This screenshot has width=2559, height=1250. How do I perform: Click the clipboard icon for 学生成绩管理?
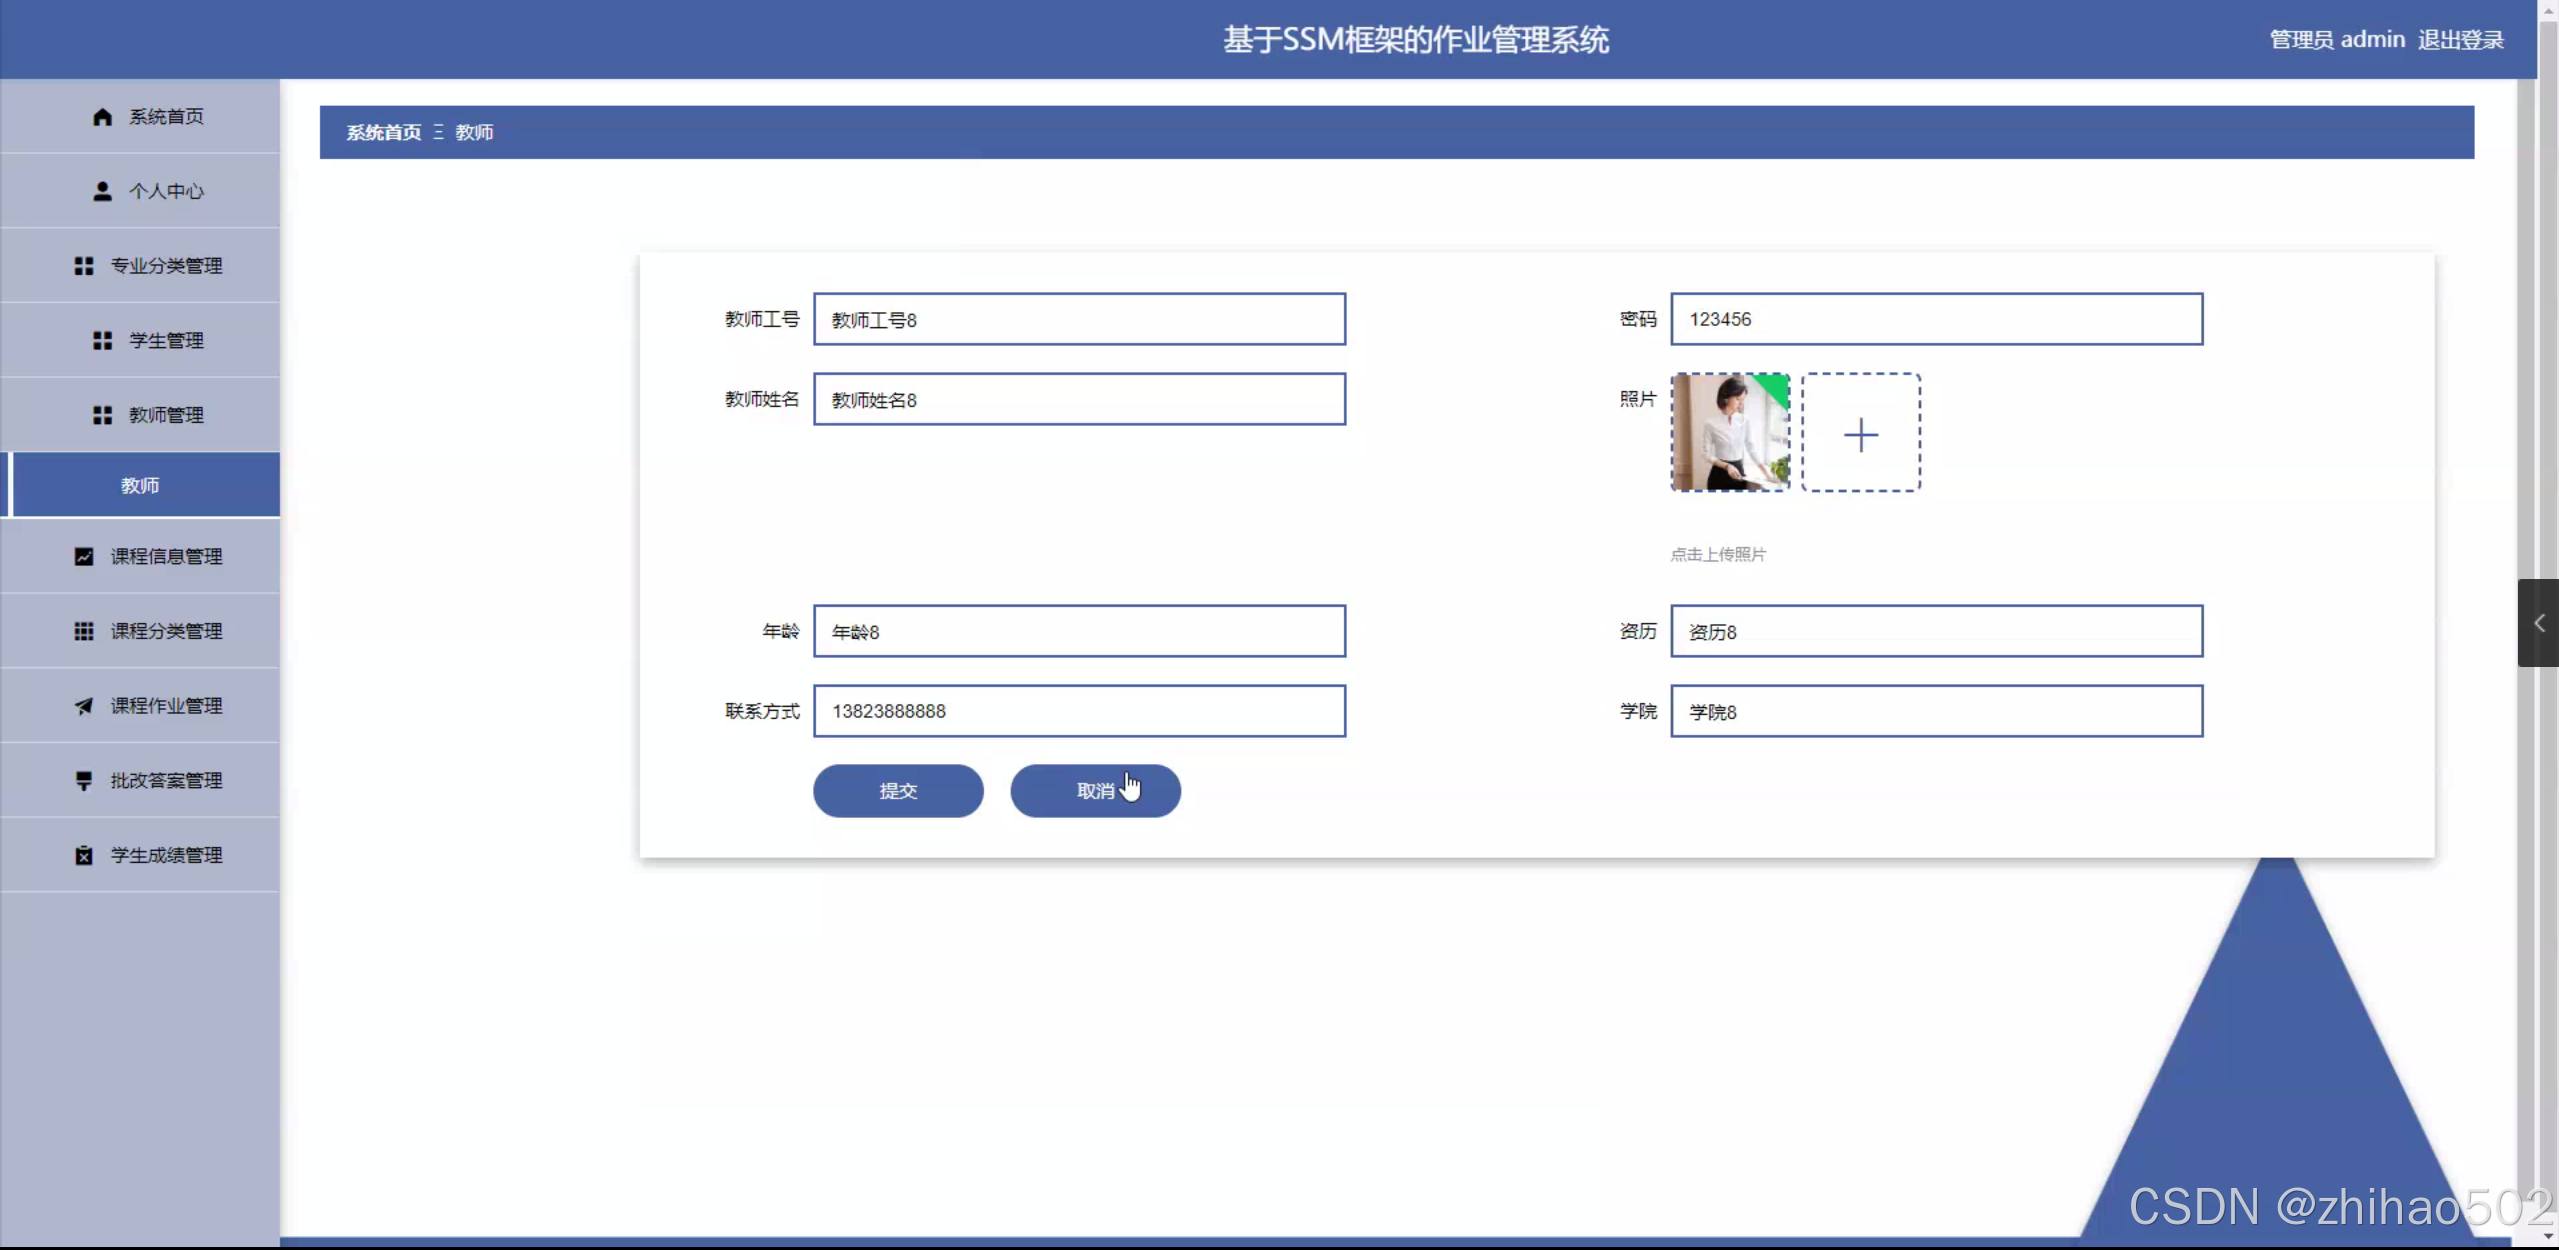[x=84, y=855]
